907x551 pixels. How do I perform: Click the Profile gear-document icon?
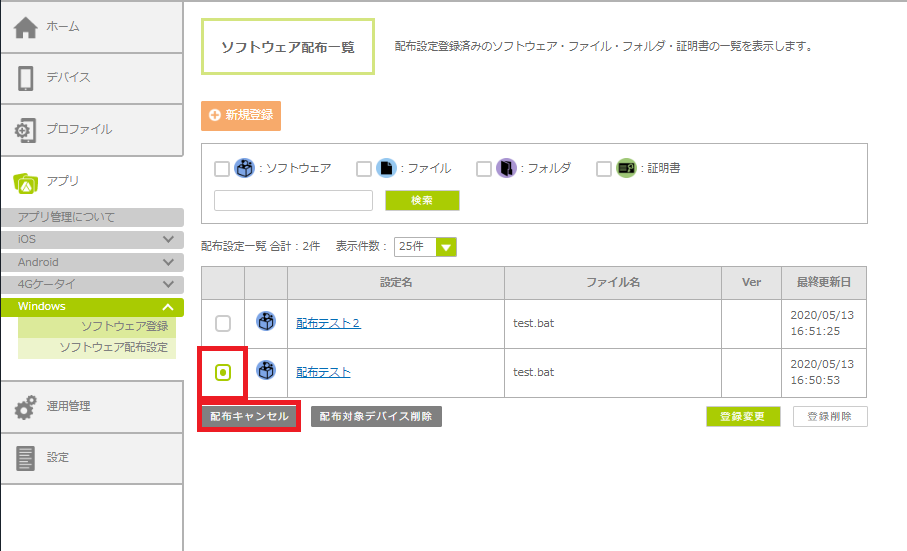click(x=26, y=130)
